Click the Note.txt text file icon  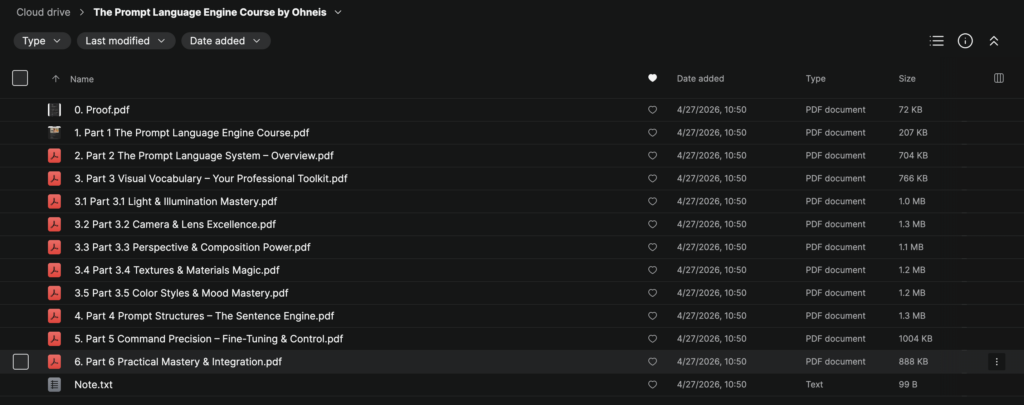(54, 385)
